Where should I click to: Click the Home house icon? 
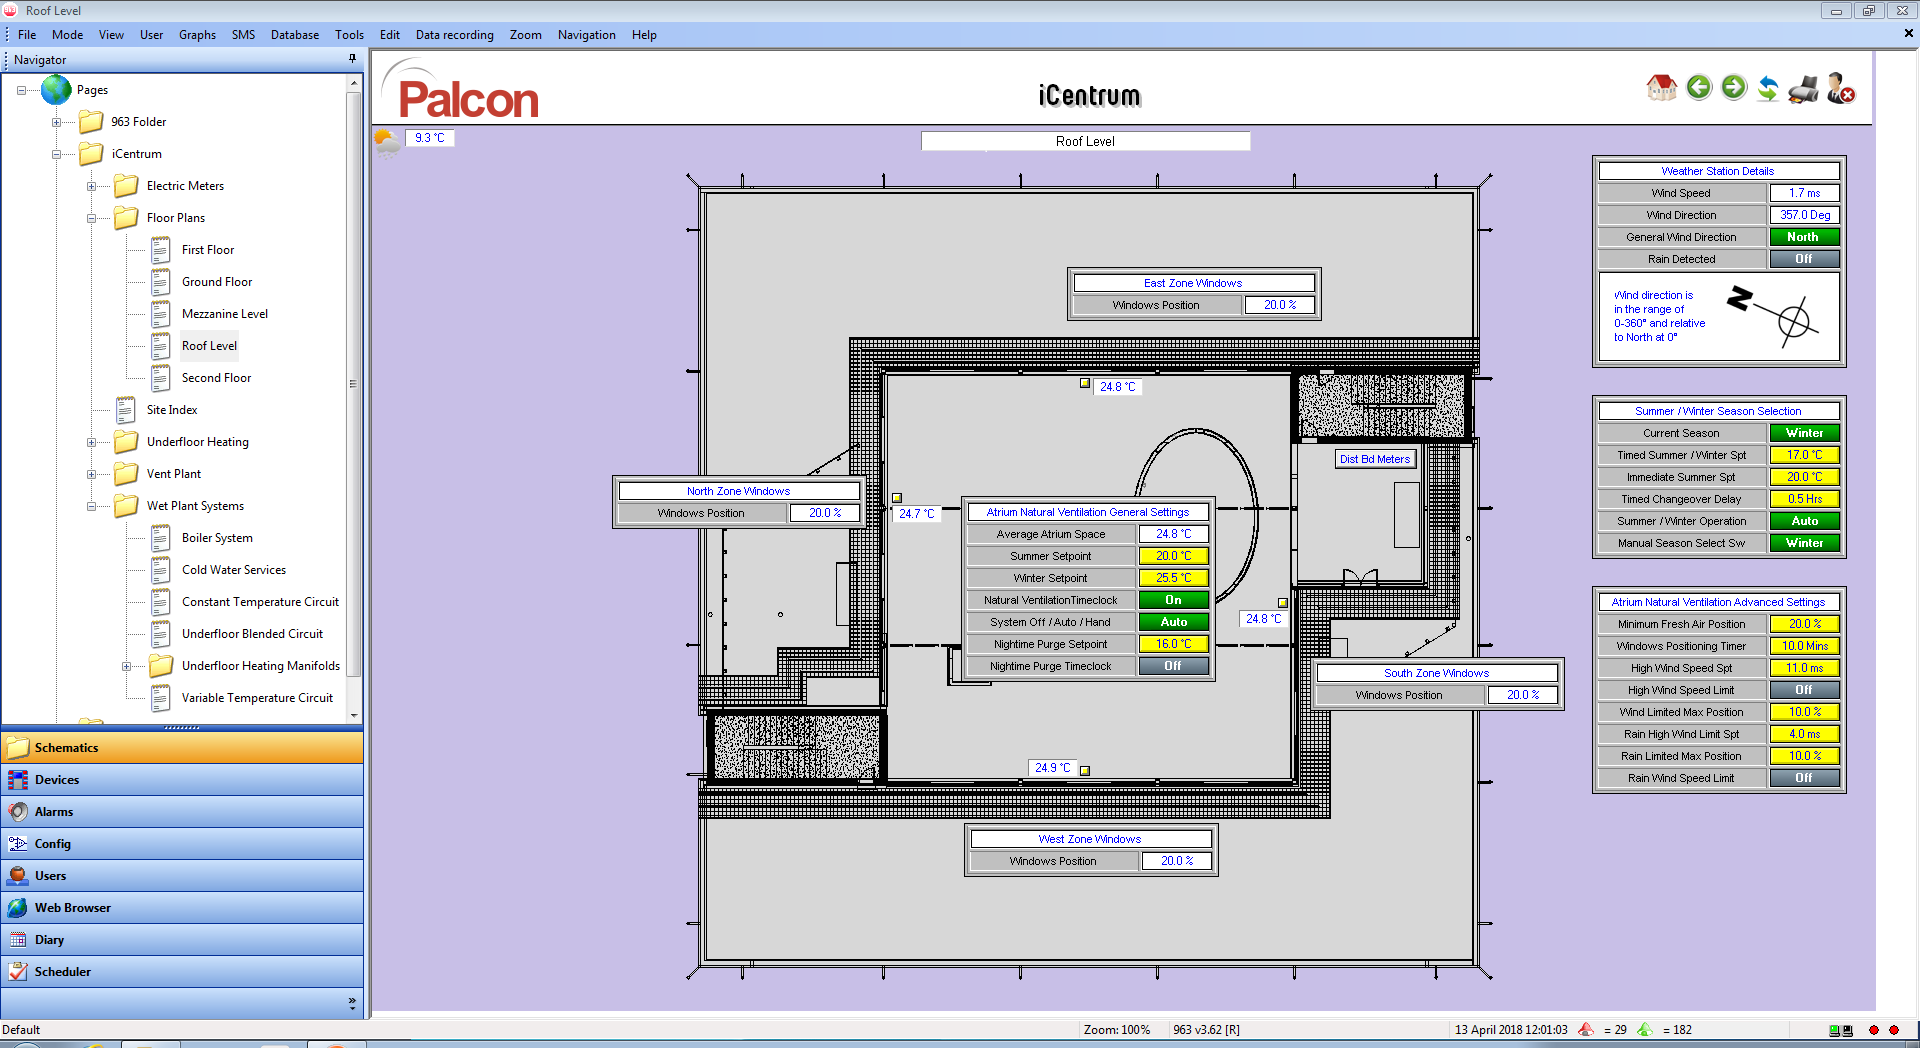1661,88
